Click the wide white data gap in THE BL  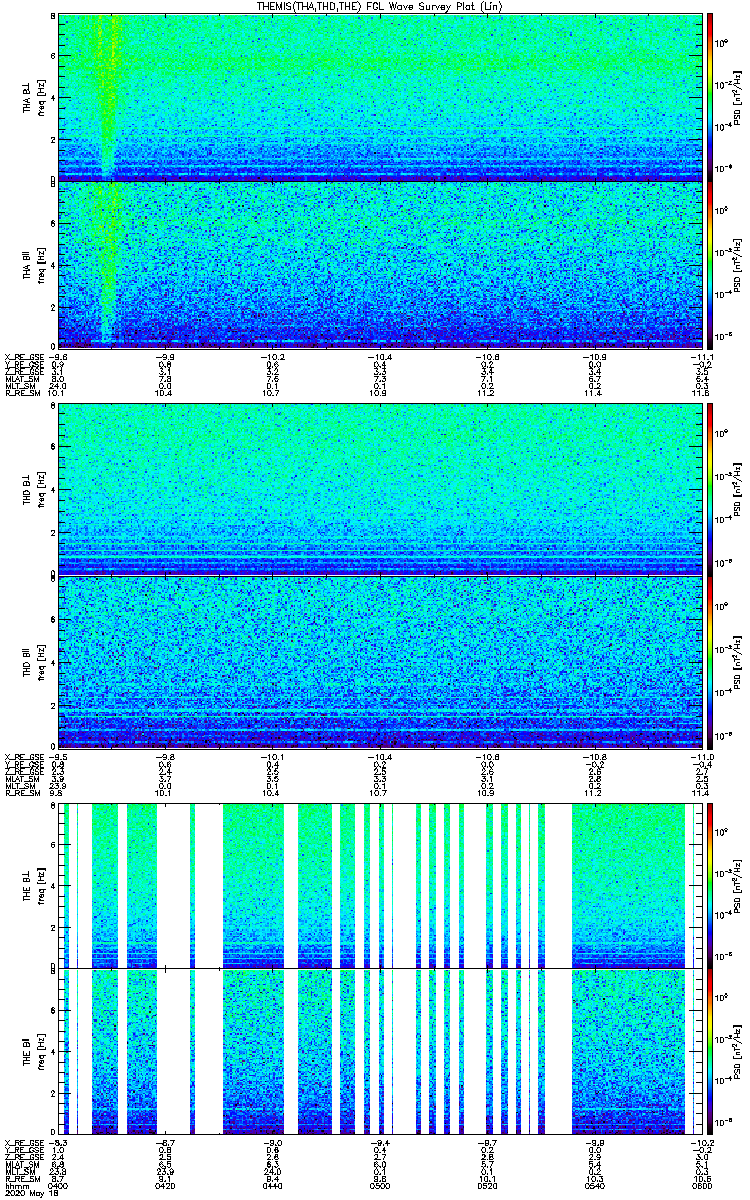coord(173,884)
